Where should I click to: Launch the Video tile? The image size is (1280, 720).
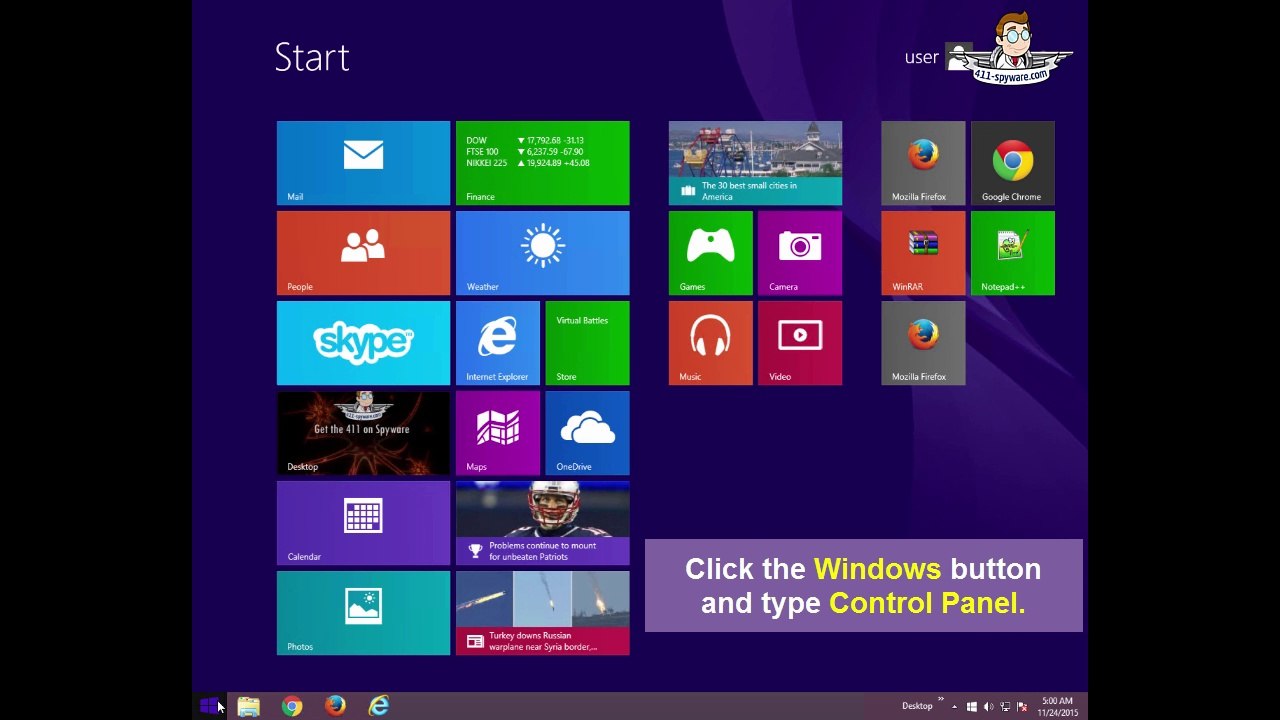point(800,343)
